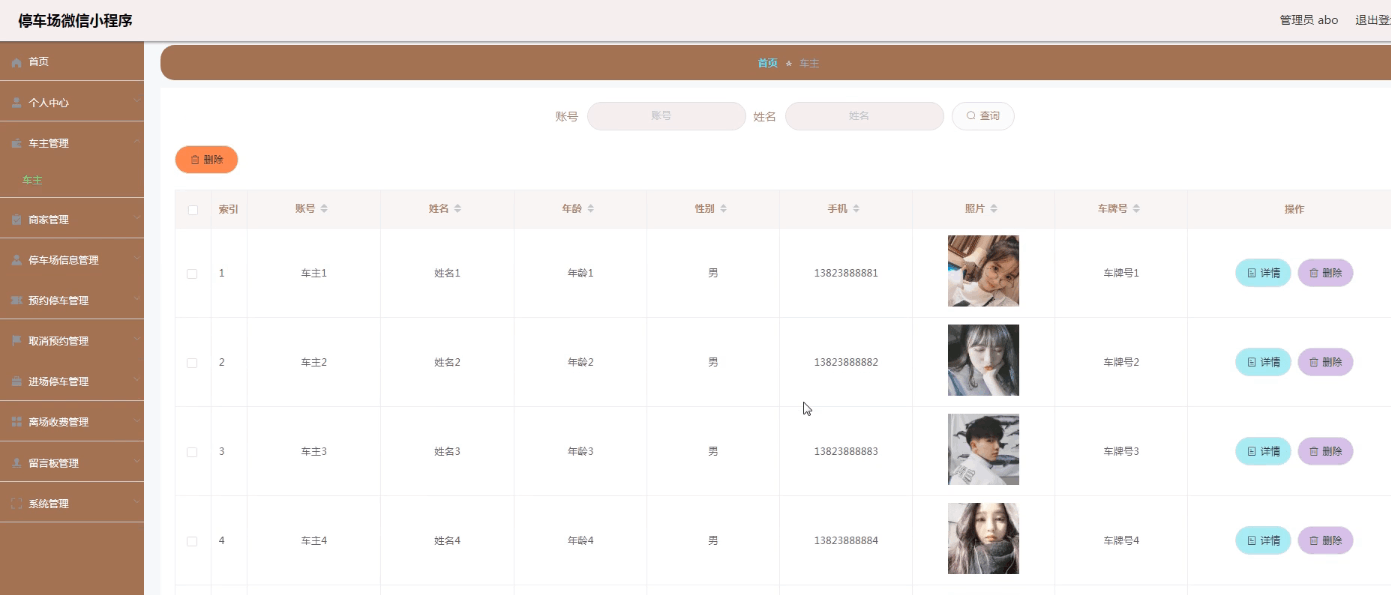Open 详情 for row 车主4
Viewport: 1391px width, 595px height.
pos(1263,540)
